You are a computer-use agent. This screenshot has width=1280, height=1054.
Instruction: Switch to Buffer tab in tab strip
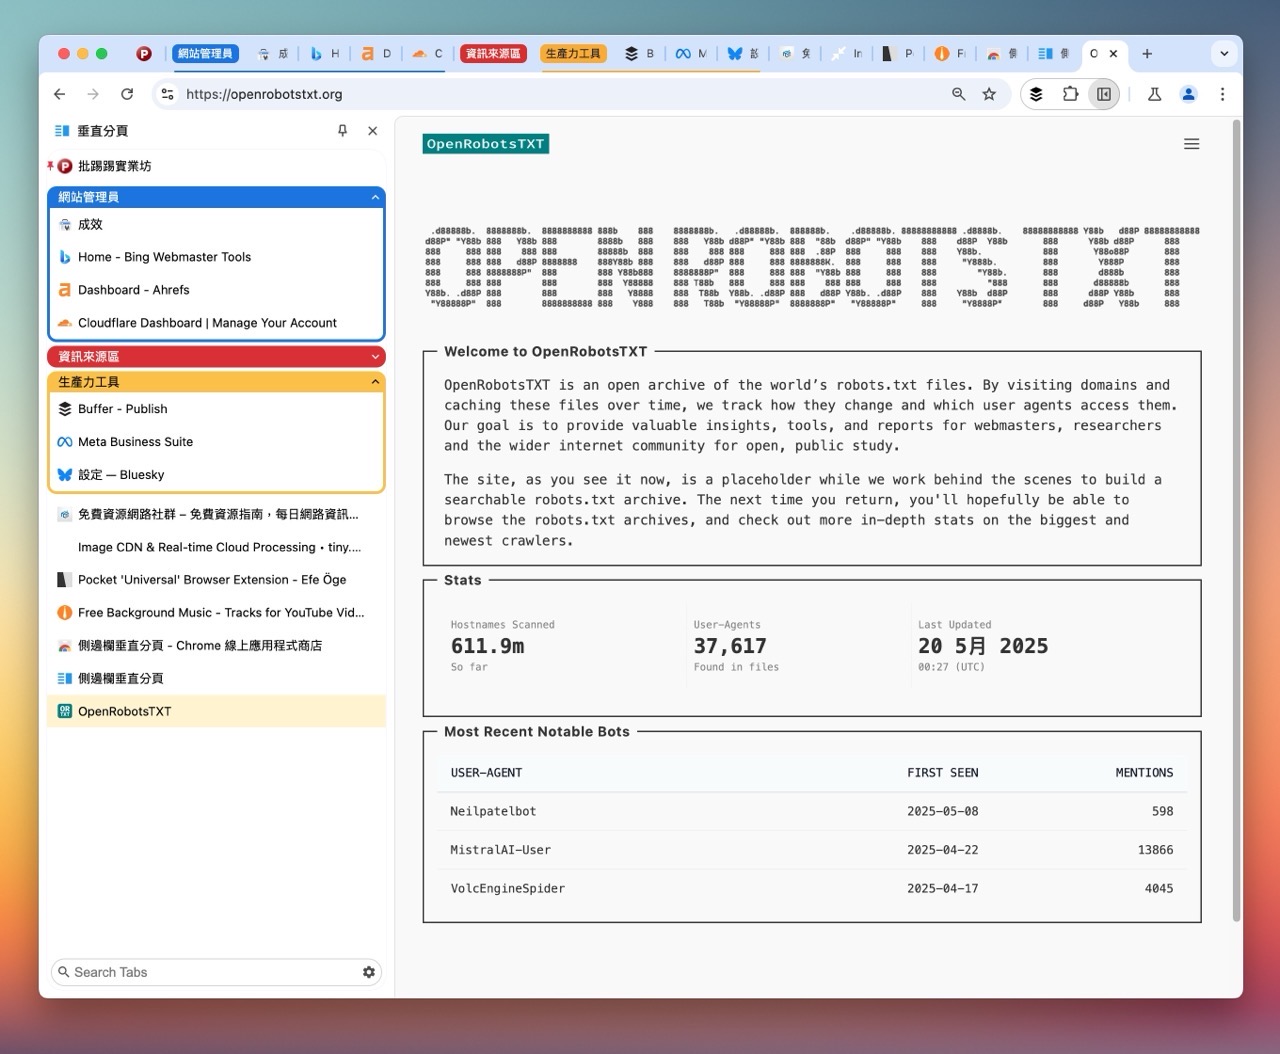pos(639,54)
